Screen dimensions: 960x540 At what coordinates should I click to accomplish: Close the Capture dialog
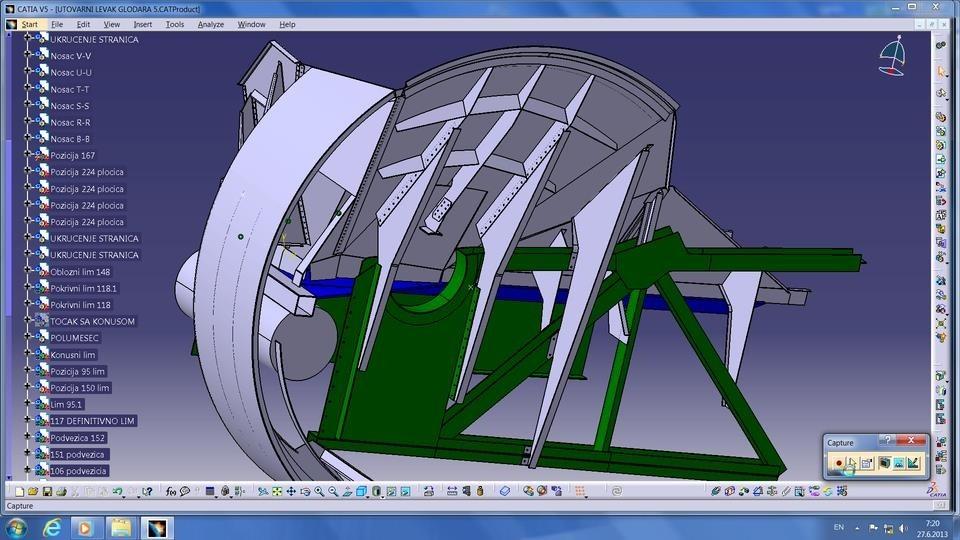911,440
